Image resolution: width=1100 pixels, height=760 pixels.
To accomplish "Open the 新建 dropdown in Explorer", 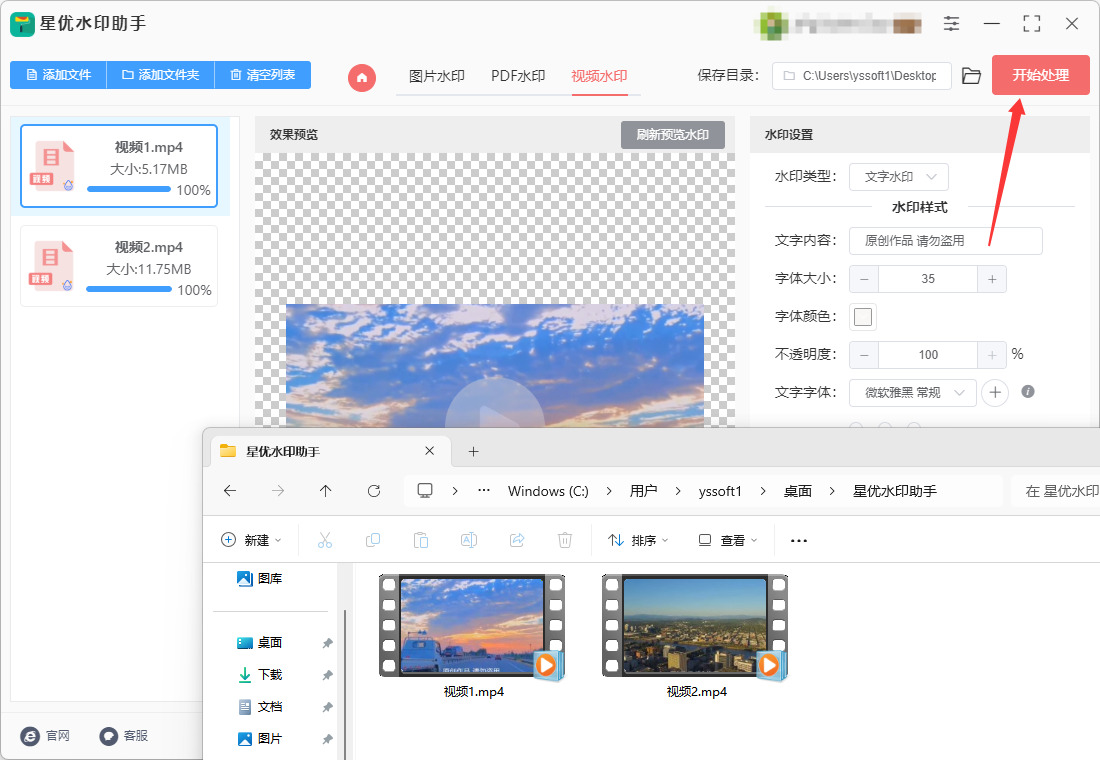I will pos(251,540).
